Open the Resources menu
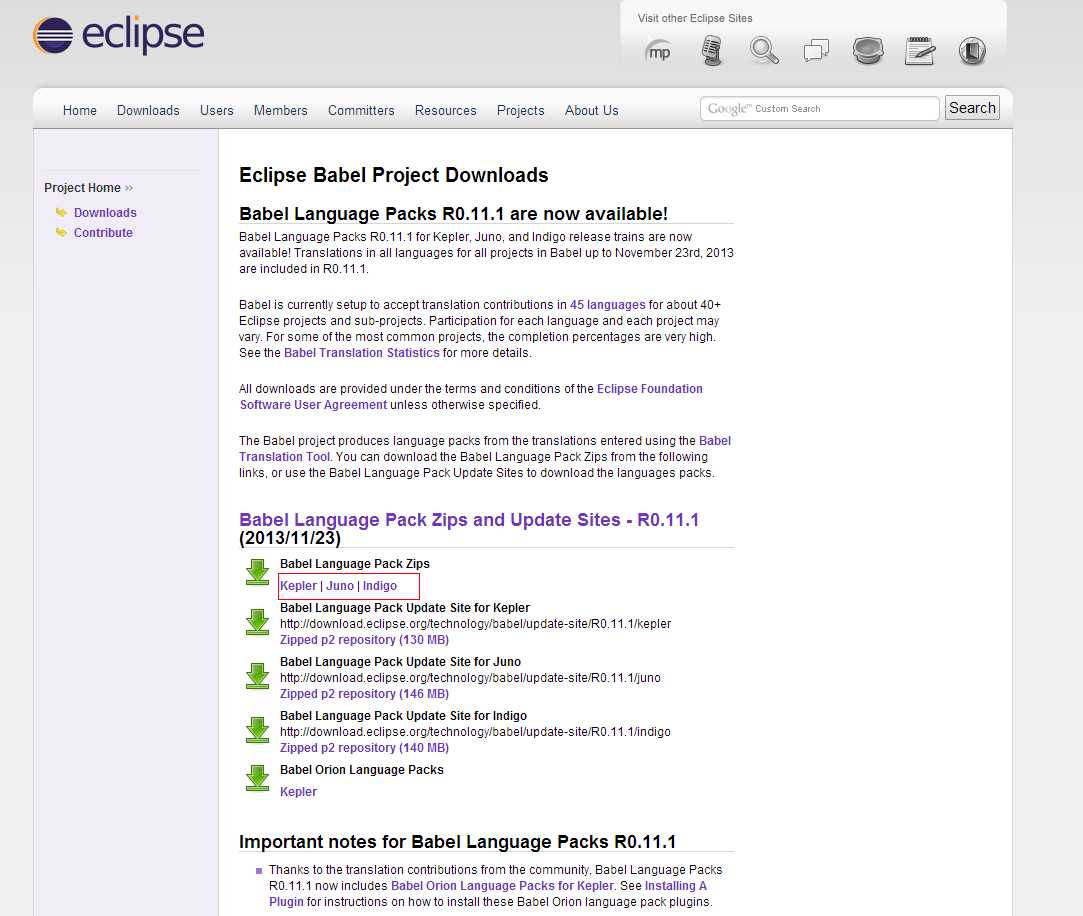Viewport: 1083px width, 916px height. tap(445, 111)
